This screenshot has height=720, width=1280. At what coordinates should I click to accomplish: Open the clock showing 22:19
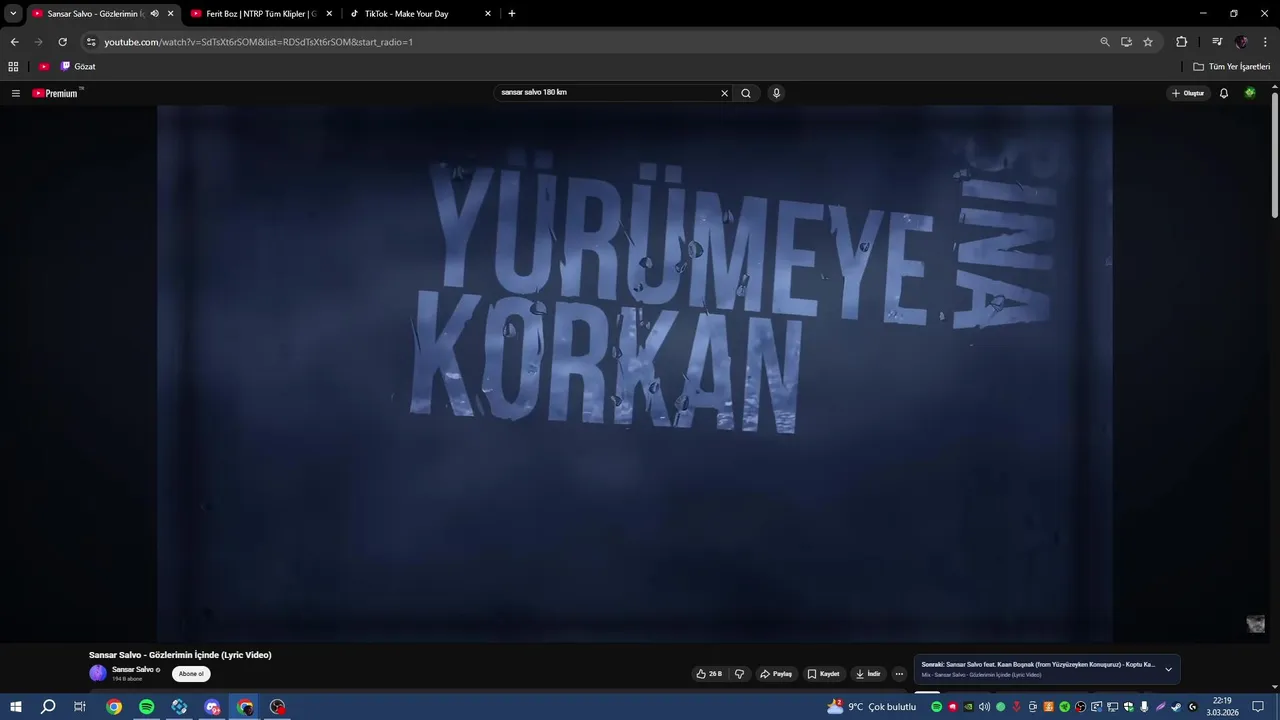1222,707
